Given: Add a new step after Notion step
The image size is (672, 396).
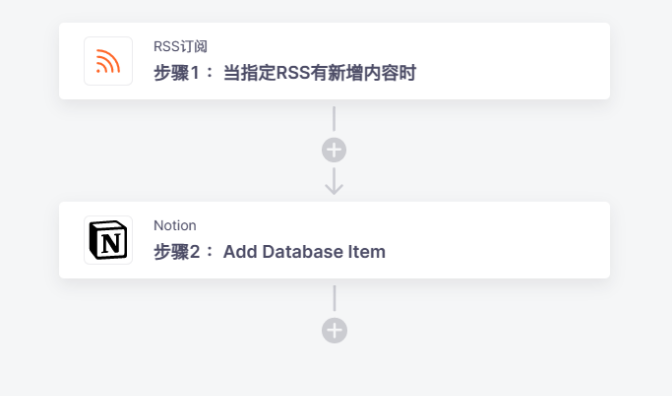Looking at the screenshot, I should [x=334, y=330].
